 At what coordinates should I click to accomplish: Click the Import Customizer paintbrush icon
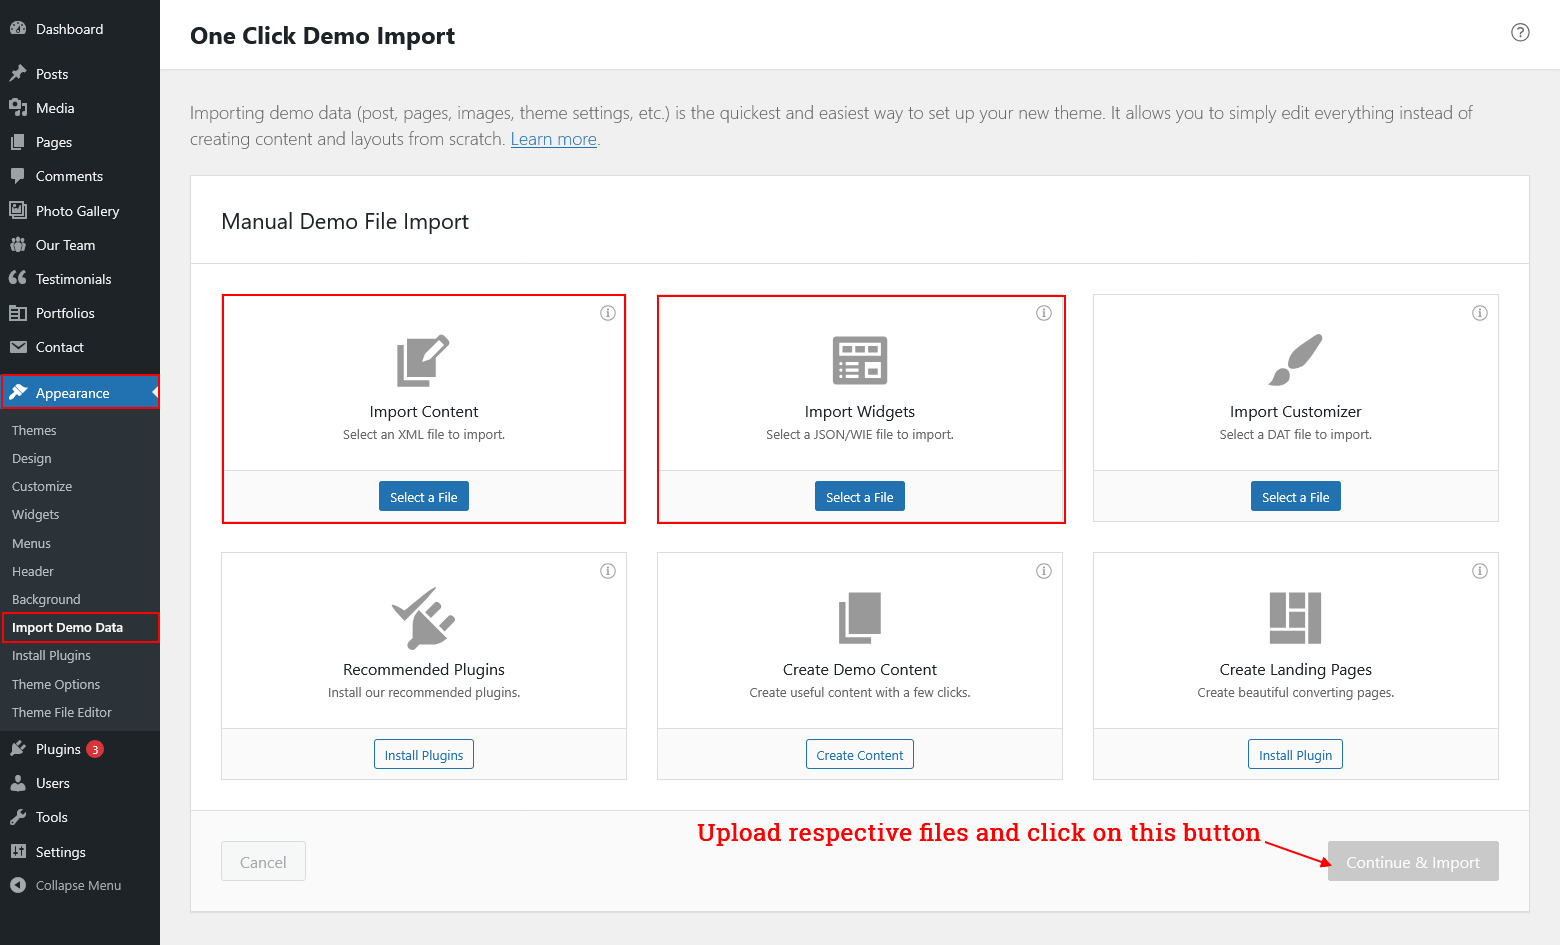(1295, 360)
